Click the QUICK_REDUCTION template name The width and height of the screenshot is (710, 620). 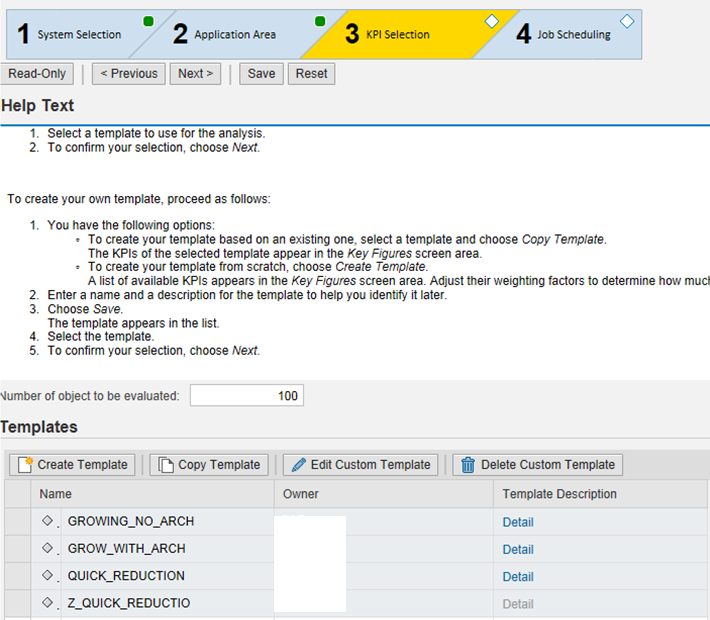tap(126, 576)
